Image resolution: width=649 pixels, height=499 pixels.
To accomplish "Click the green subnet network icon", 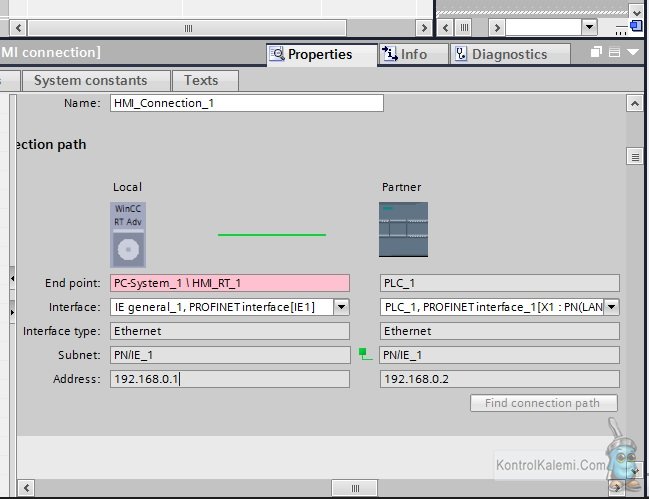I will [x=365, y=354].
